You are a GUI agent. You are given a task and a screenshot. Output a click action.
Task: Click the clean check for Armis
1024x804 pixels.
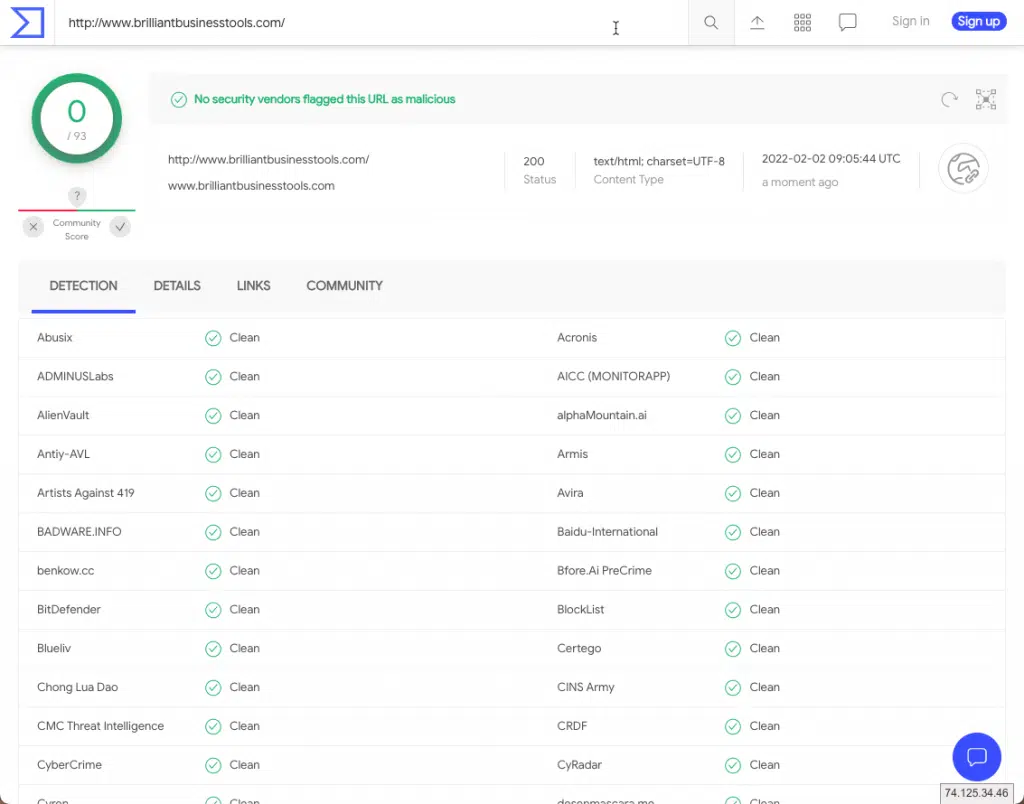coord(733,454)
